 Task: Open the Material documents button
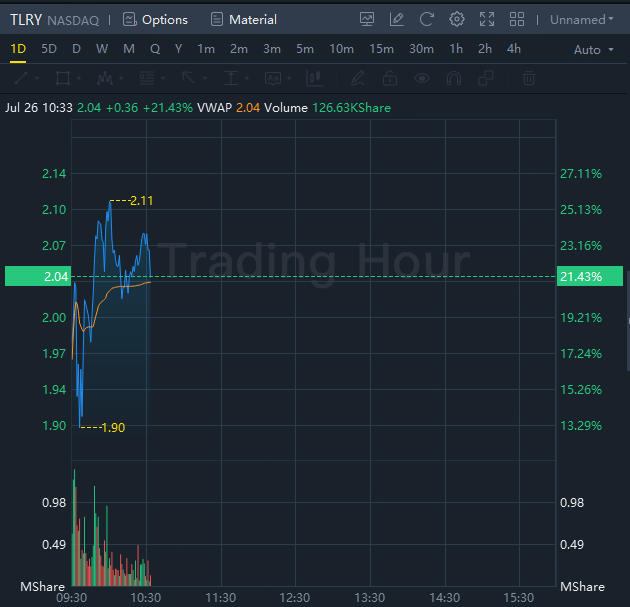(x=244, y=19)
